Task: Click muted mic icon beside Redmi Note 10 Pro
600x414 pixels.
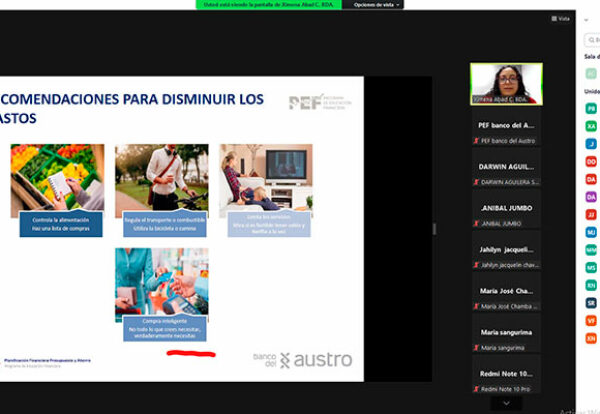Action: point(476,389)
